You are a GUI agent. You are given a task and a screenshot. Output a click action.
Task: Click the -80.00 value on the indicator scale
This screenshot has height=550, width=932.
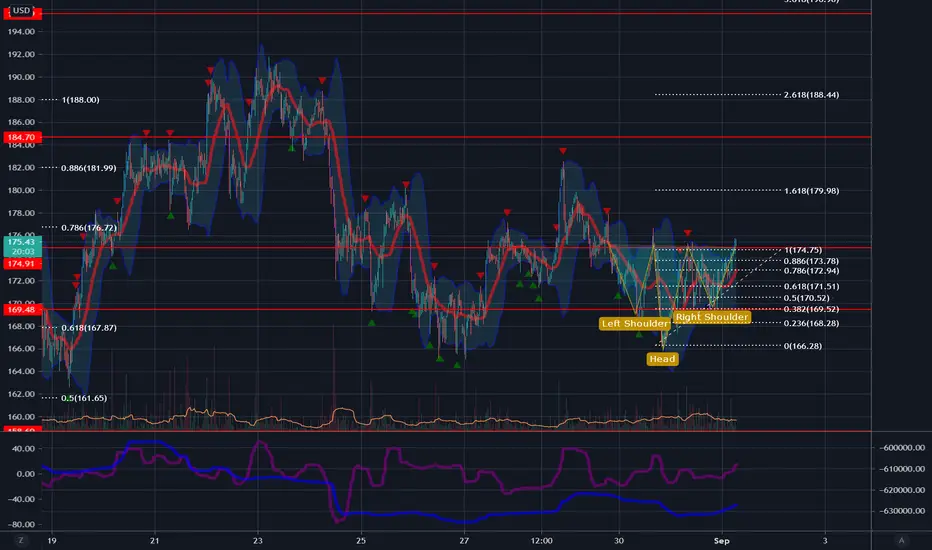pyautogui.click(x=21, y=524)
